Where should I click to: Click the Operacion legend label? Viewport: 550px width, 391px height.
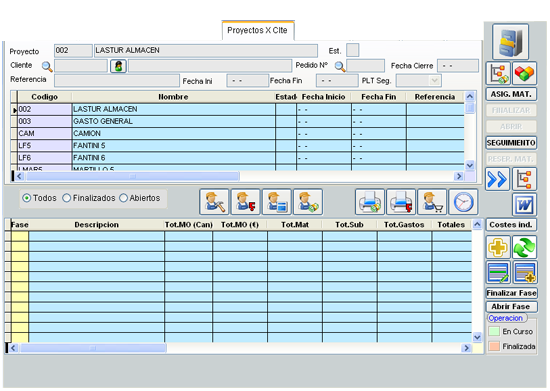(x=506, y=318)
